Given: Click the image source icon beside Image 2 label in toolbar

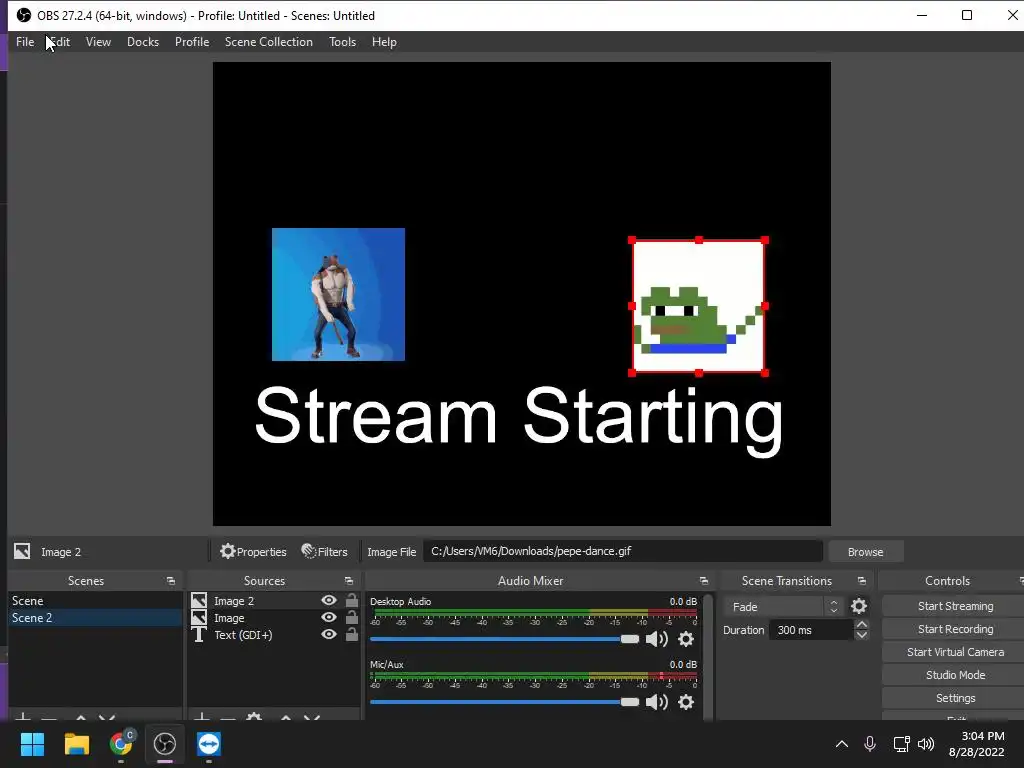Looking at the screenshot, I should coord(22,551).
